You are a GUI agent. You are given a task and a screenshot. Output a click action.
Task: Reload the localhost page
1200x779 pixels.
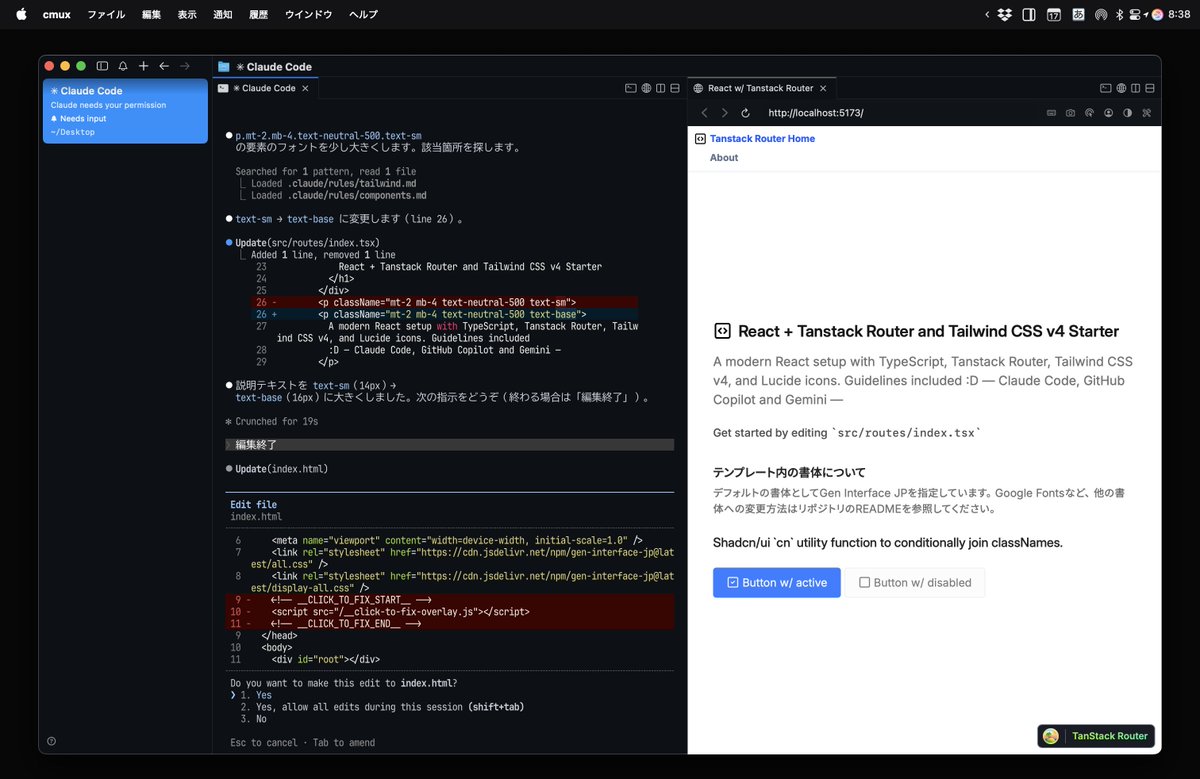pyautogui.click(x=746, y=113)
